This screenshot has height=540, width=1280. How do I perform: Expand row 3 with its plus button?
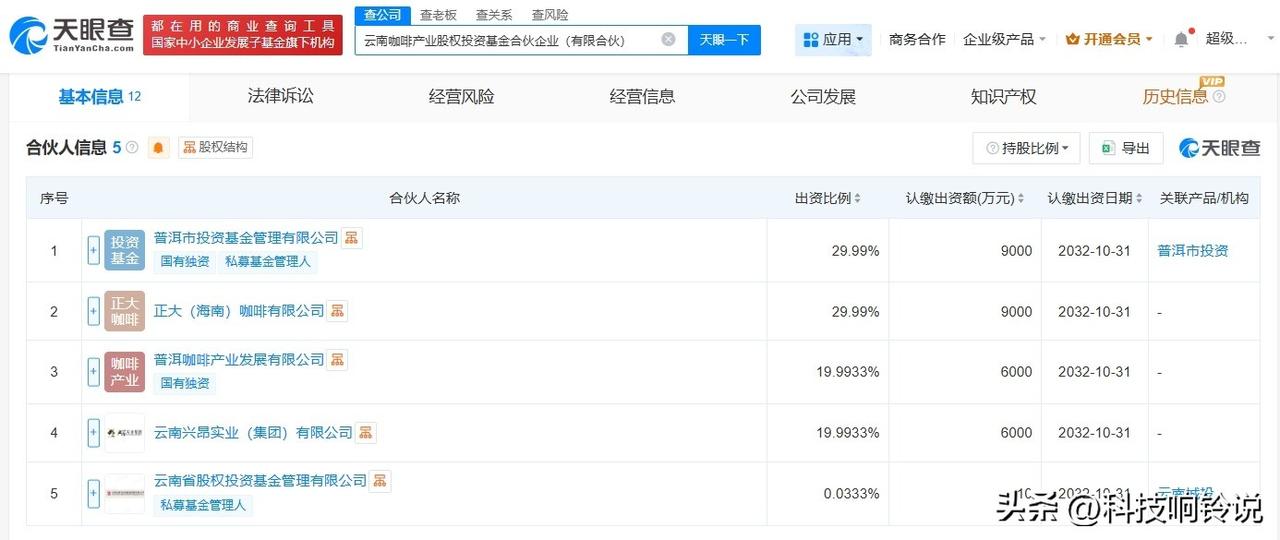click(93, 371)
